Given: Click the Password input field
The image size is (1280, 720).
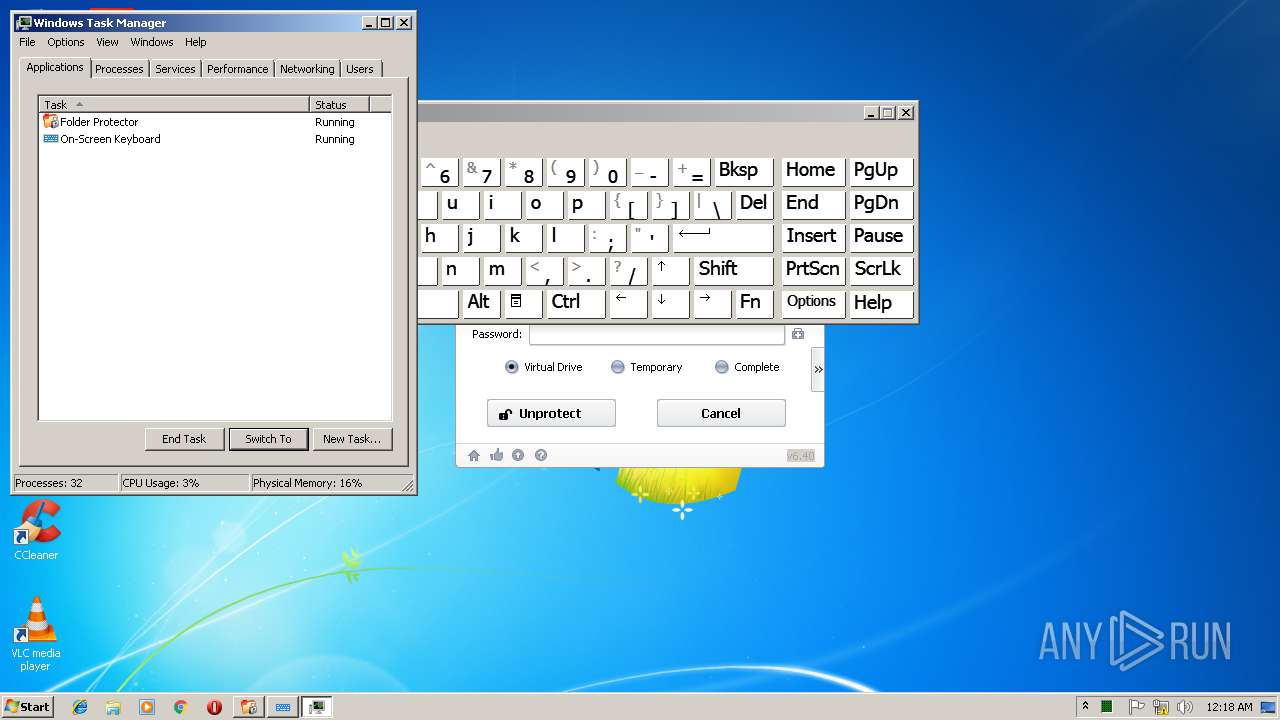Looking at the screenshot, I should [x=657, y=334].
